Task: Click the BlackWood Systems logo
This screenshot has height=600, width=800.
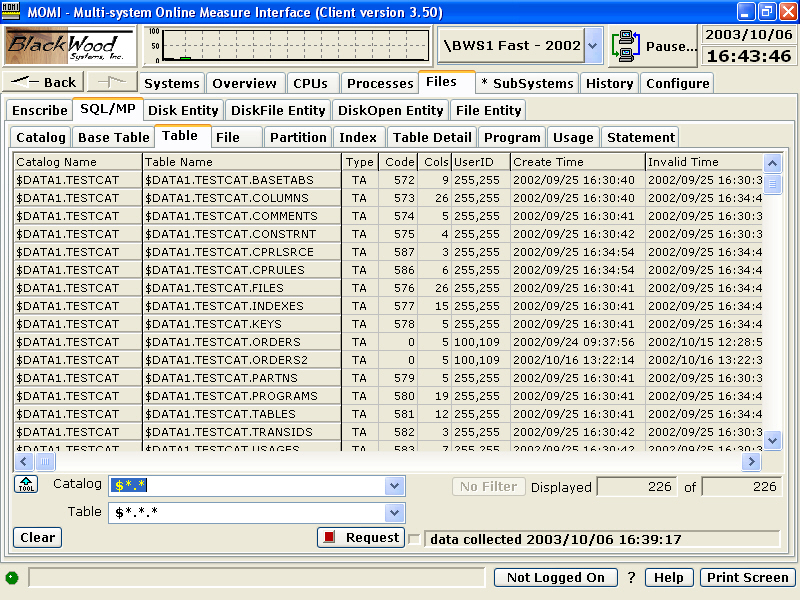Action: point(70,45)
